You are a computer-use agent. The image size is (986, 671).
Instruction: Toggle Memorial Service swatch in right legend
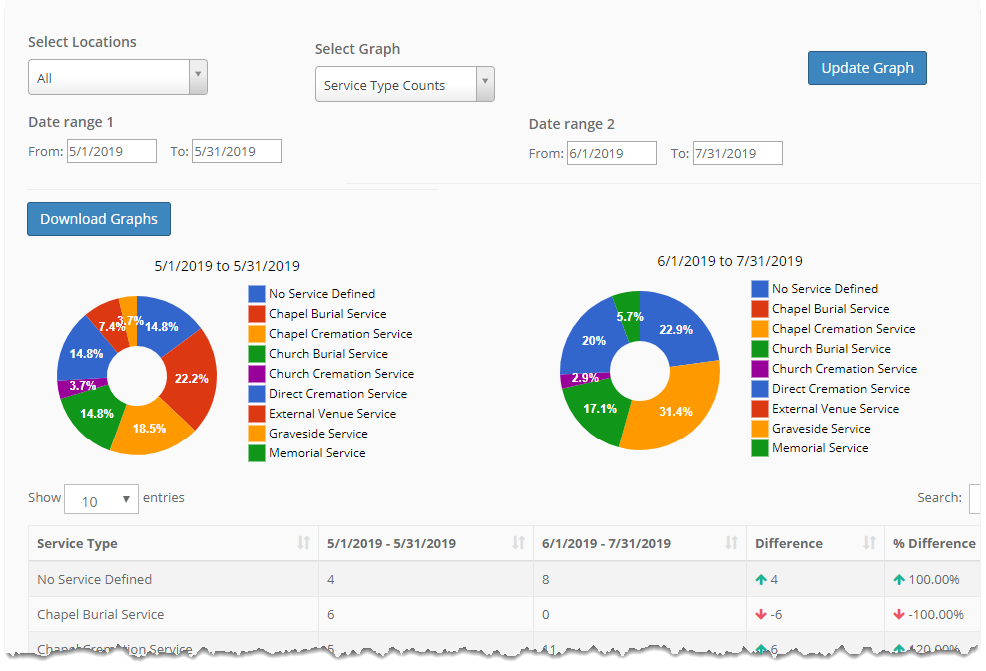[x=760, y=448]
